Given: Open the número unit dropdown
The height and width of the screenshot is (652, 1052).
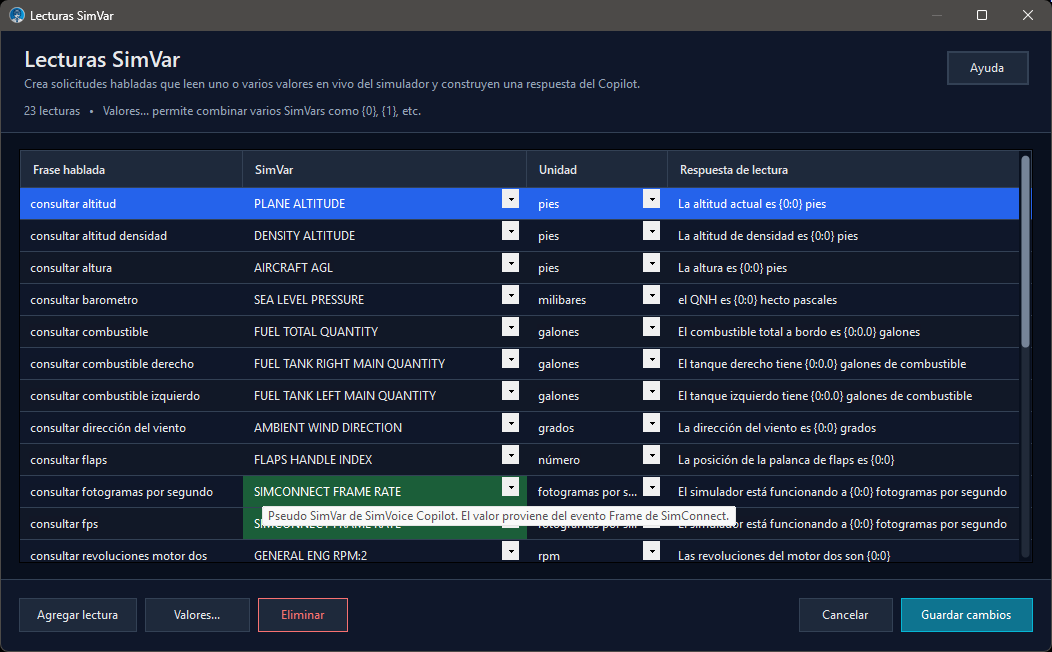Looking at the screenshot, I should click(x=651, y=455).
